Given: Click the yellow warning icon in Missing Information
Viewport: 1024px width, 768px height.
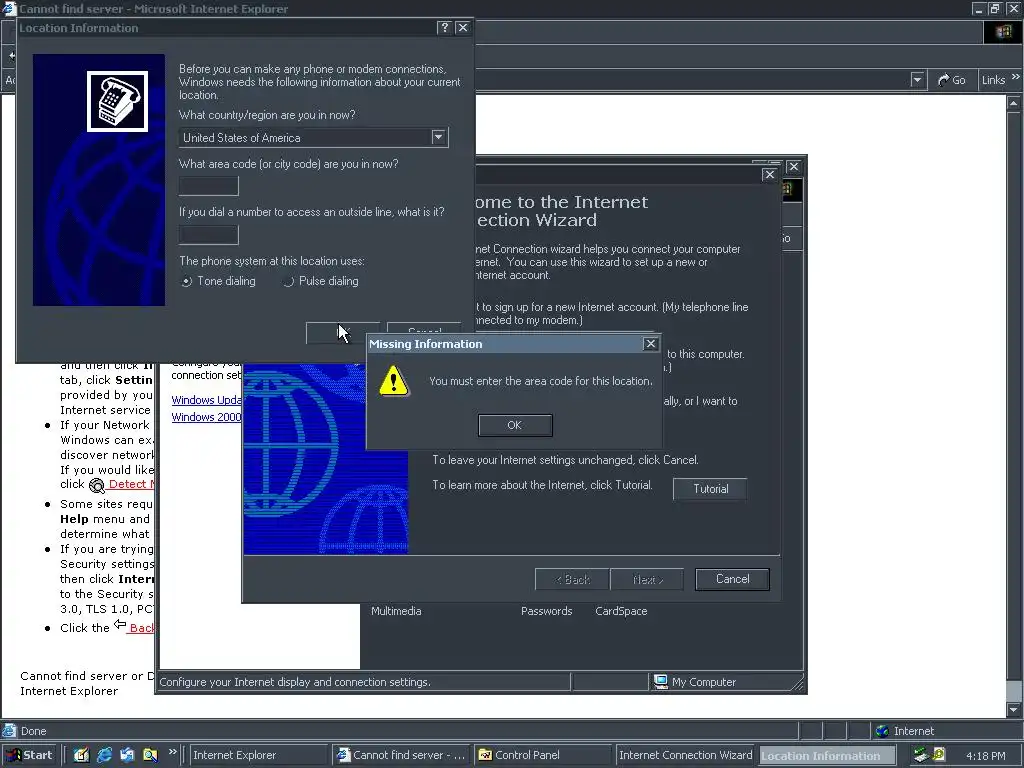Looking at the screenshot, I should pos(393,381).
